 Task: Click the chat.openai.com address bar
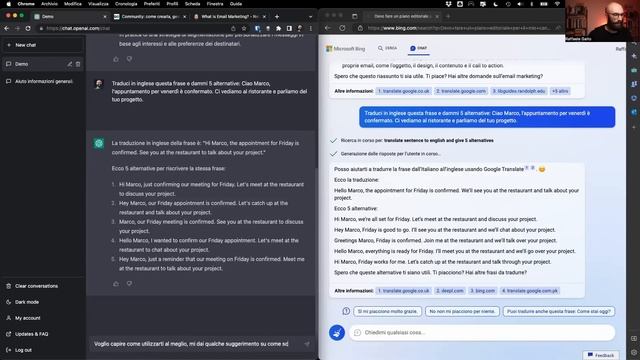coord(135,28)
